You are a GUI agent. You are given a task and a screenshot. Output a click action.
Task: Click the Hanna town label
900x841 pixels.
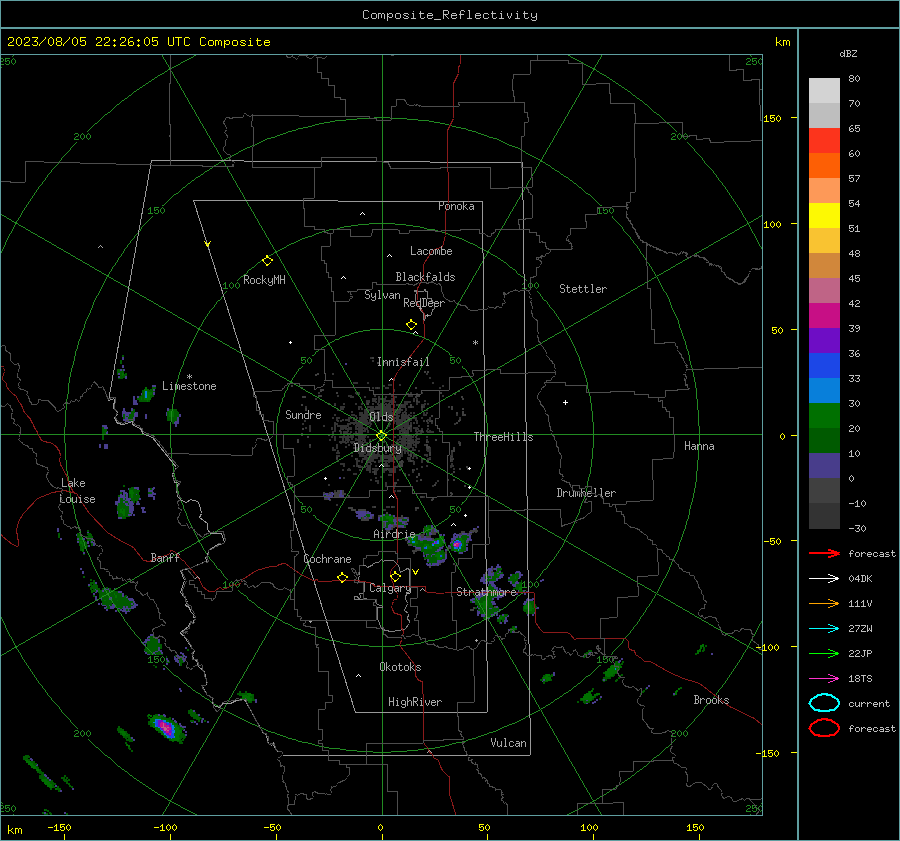[x=699, y=446]
